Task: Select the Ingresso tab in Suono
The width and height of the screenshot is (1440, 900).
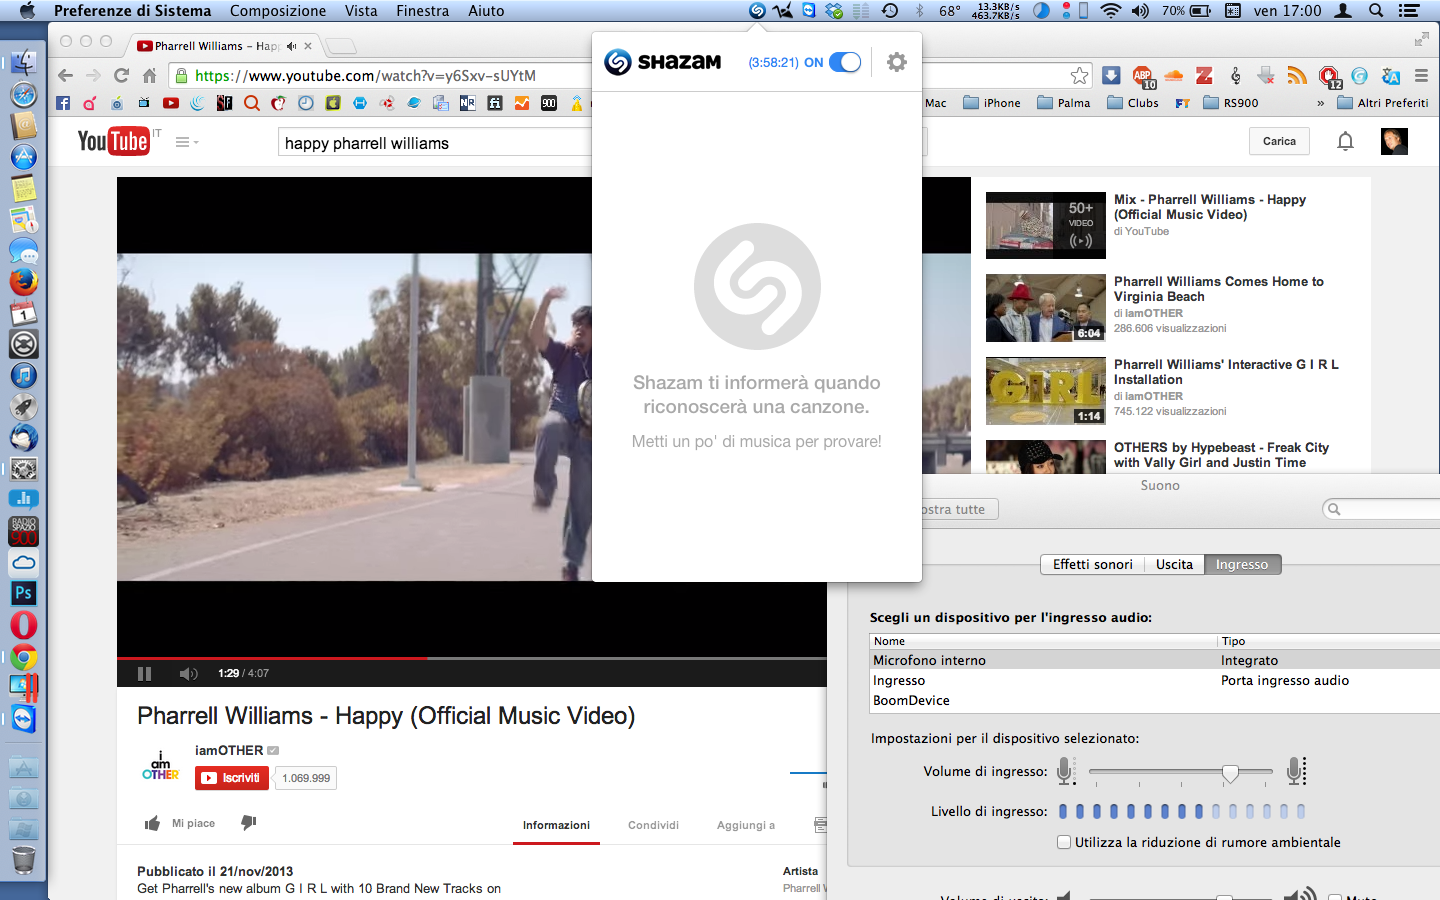Action: (1242, 564)
